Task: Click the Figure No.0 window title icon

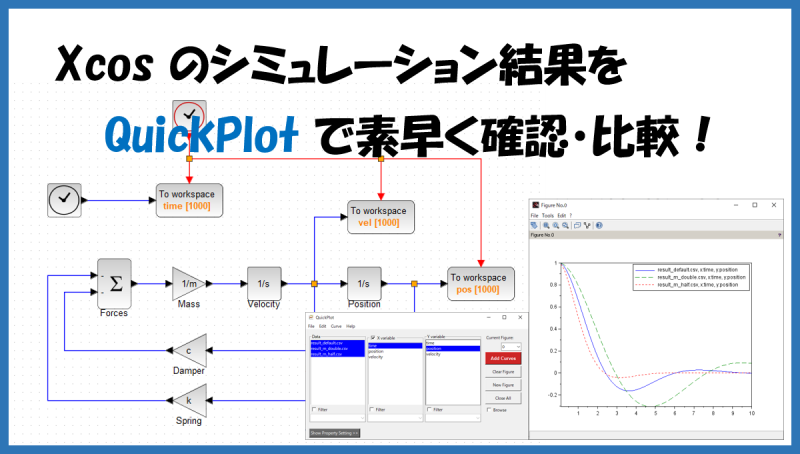Action: (x=536, y=205)
